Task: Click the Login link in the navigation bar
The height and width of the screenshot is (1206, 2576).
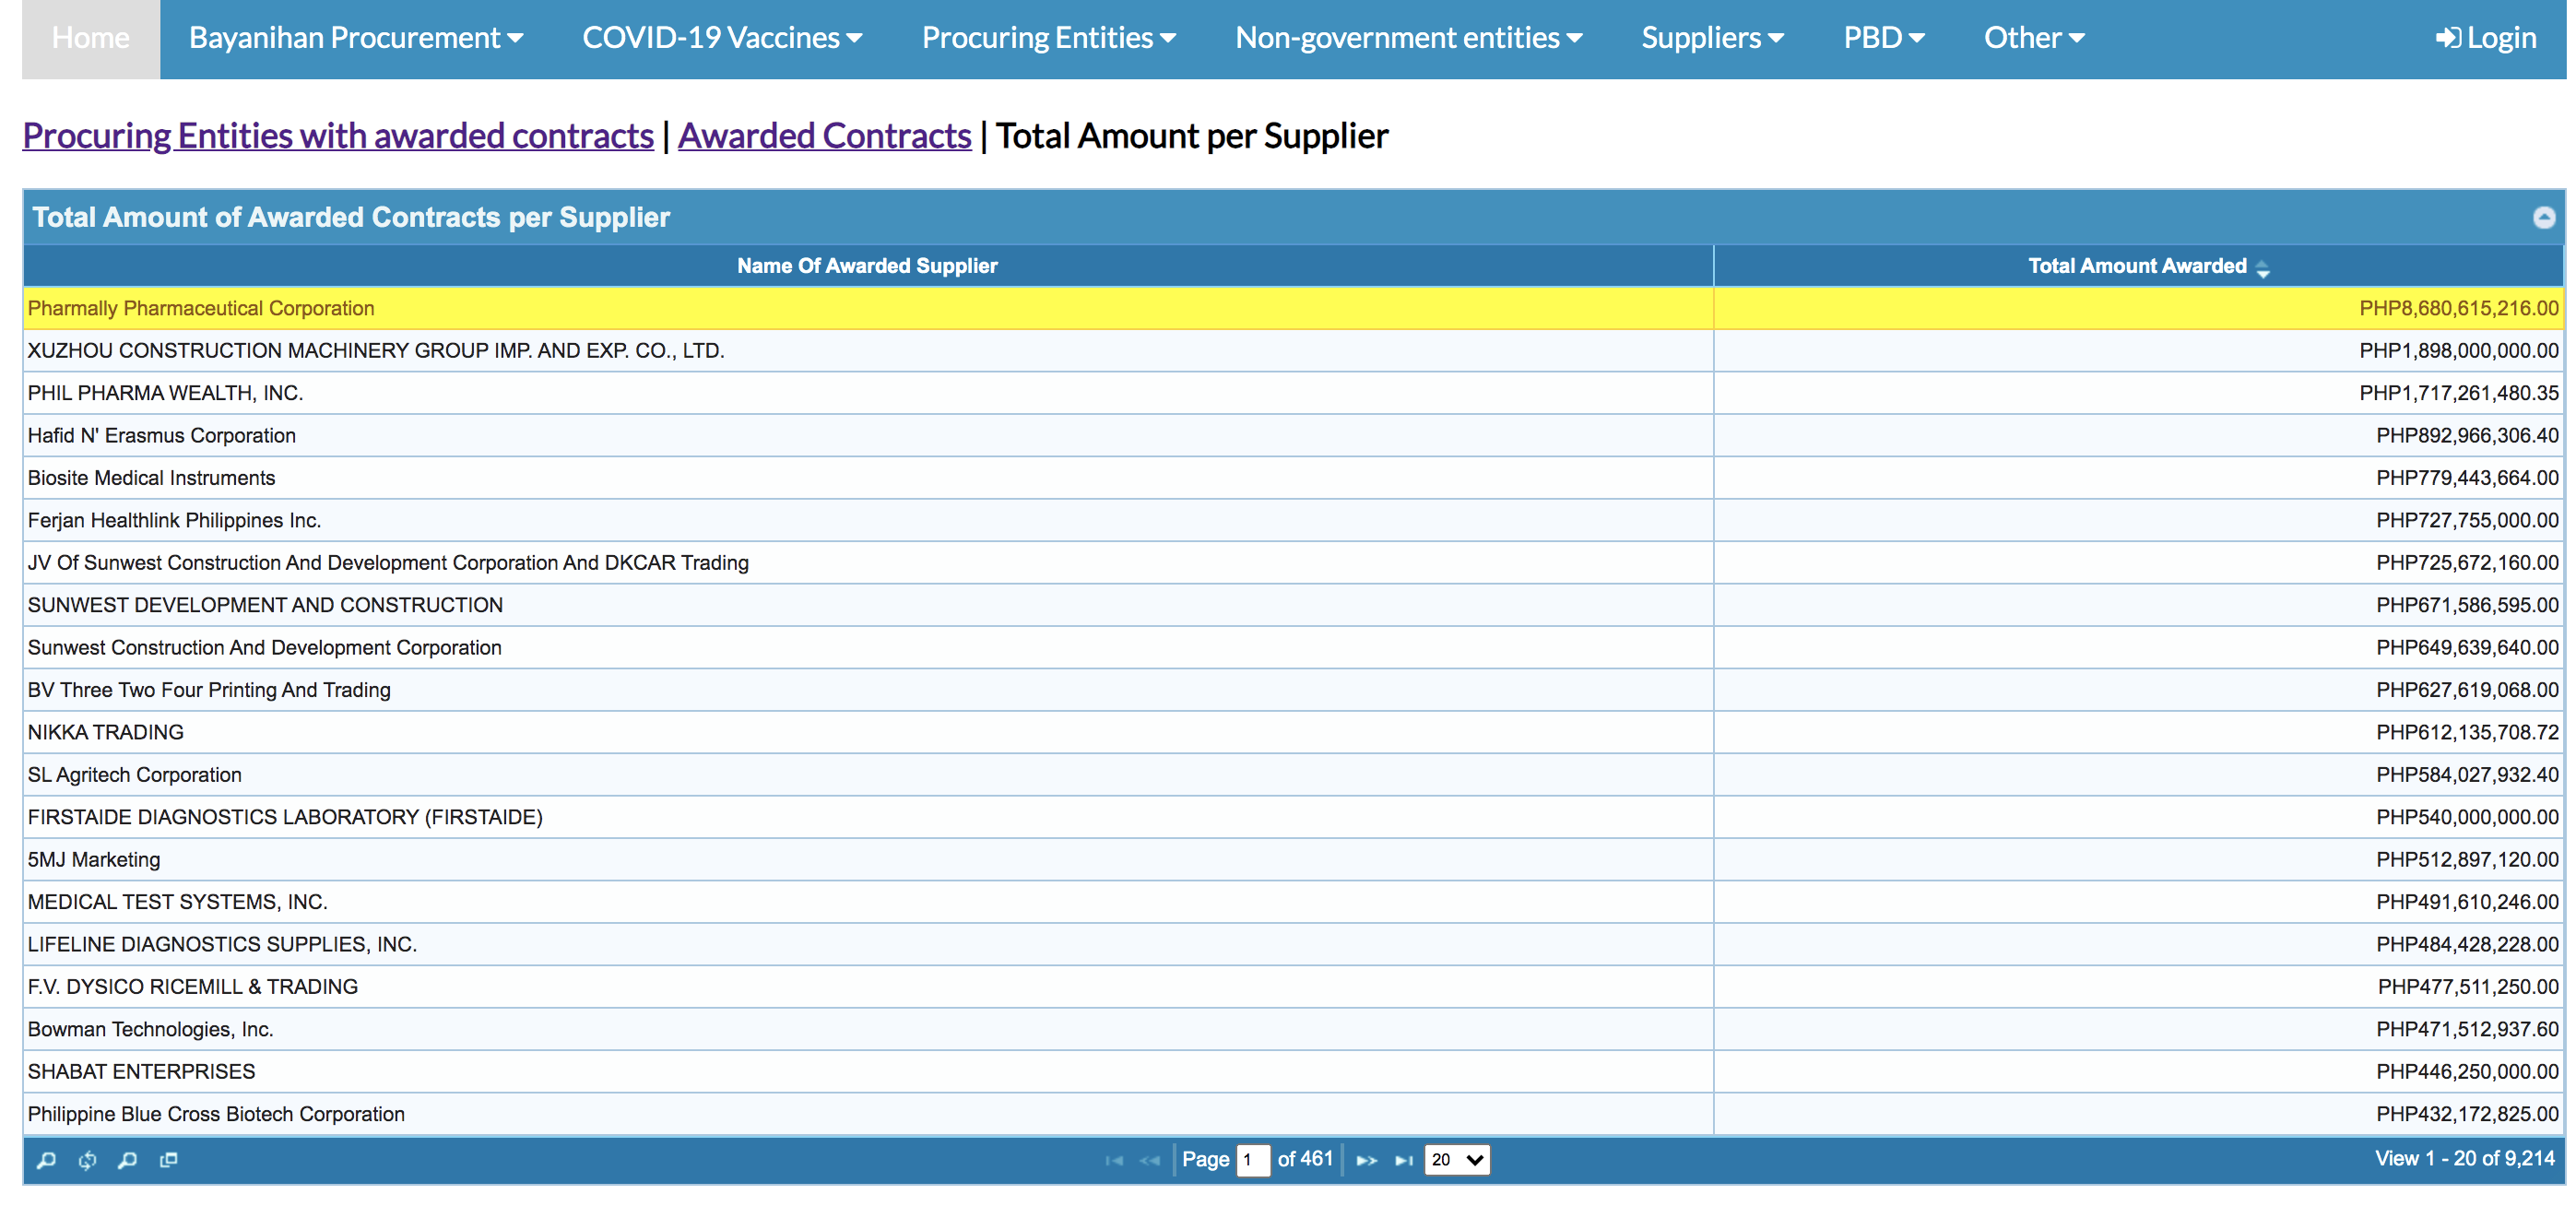Action: pos(2486,38)
